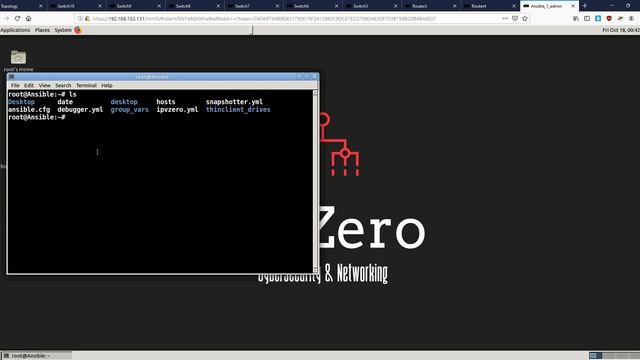640x360 pixels.
Task: Close the Switch7 browser tab
Action: pos(277,6)
